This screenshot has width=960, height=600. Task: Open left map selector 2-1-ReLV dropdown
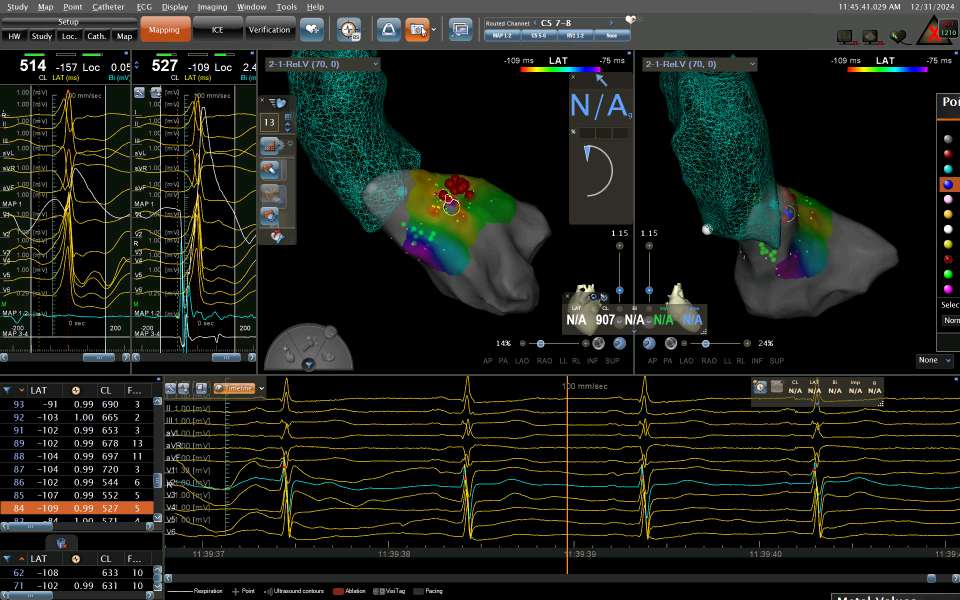click(323, 64)
